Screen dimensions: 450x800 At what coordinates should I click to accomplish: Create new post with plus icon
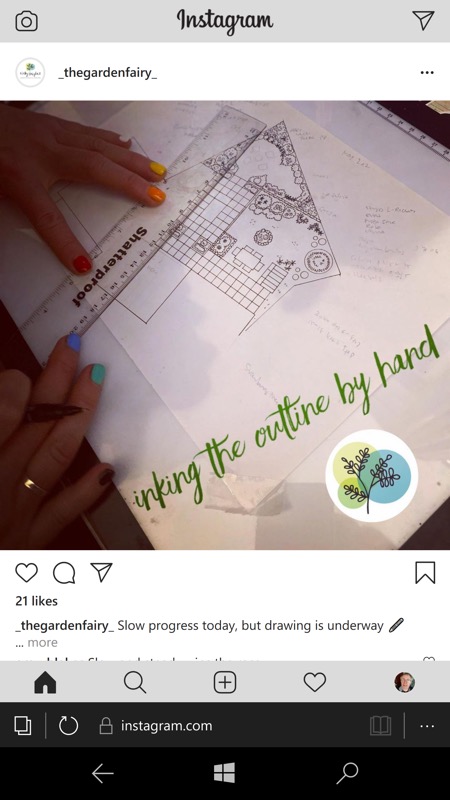(225, 682)
